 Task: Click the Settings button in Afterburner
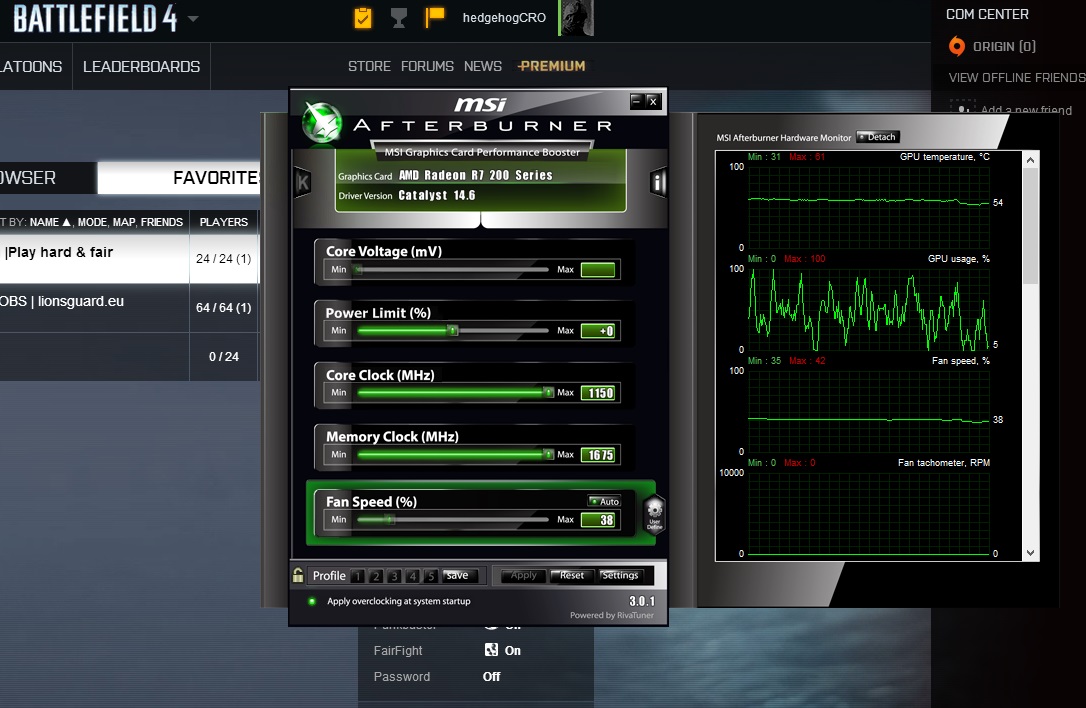(x=620, y=576)
